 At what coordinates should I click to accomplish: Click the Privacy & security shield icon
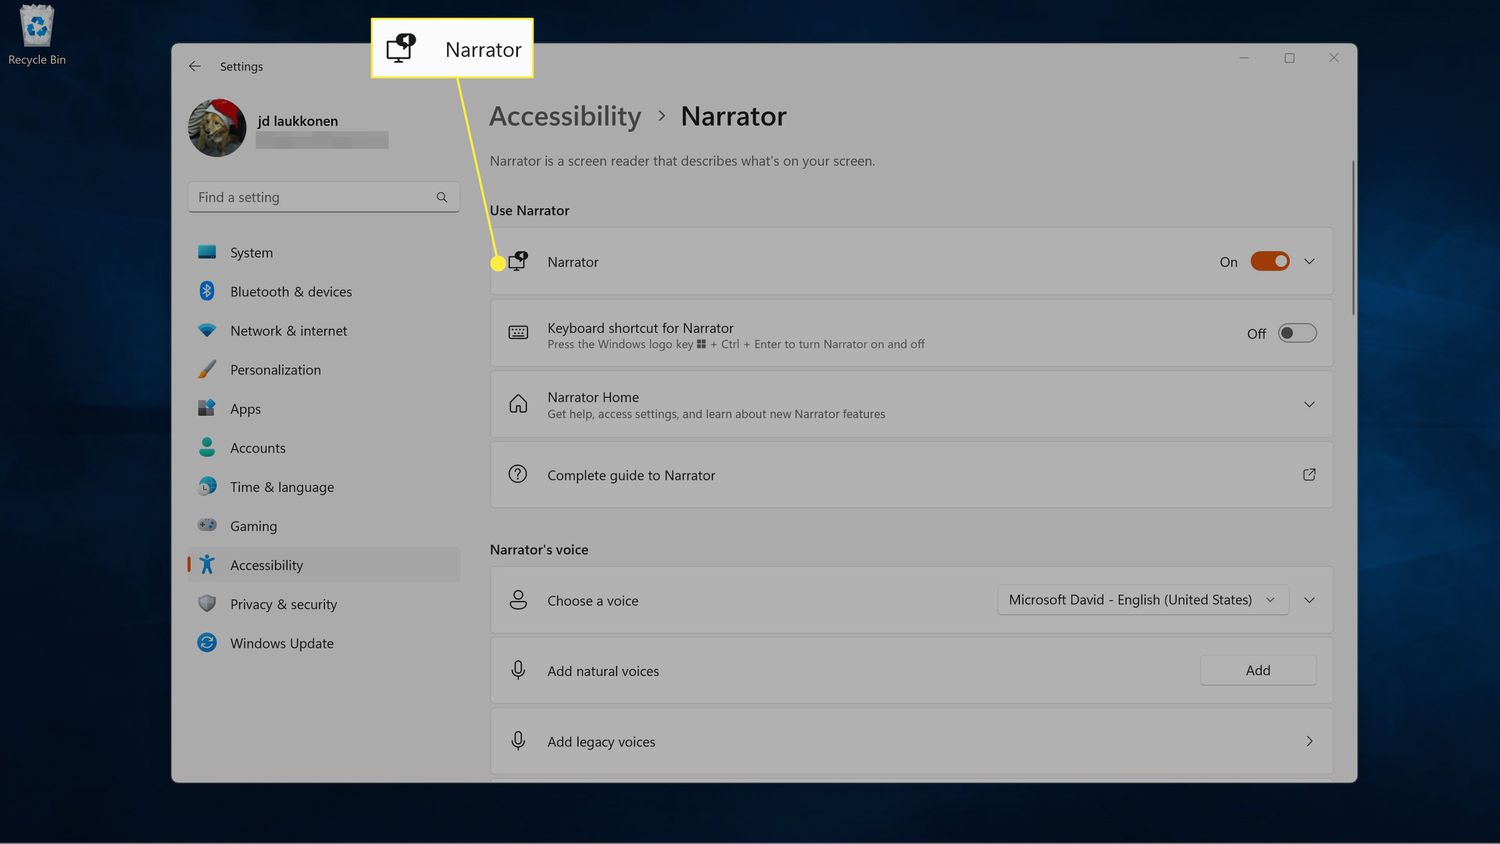click(x=207, y=603)
